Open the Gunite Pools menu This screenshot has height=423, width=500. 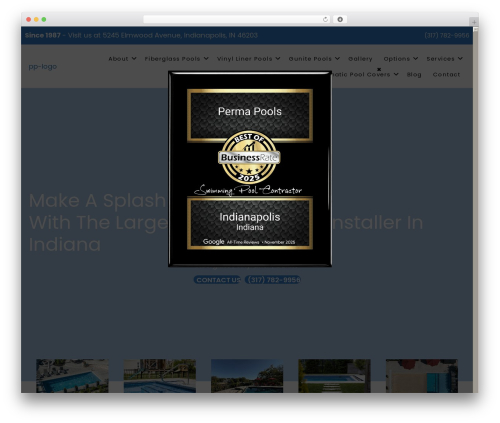pyautogui.click(x=310, y=59)
